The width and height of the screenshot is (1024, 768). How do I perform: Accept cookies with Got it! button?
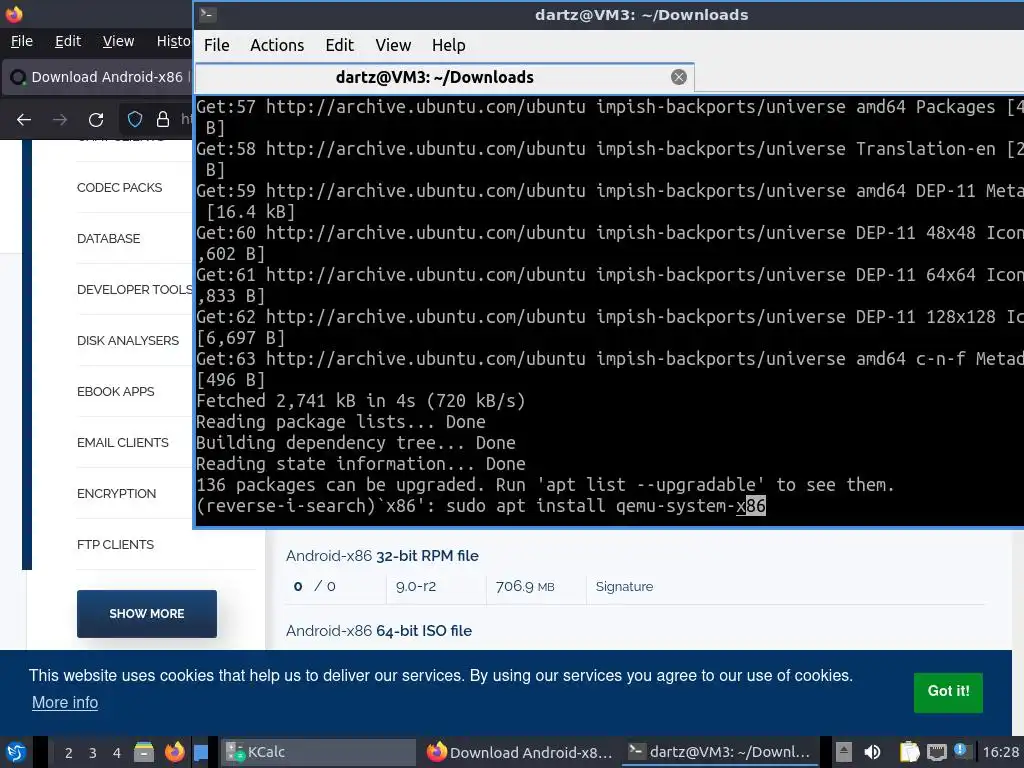[x=948, y=692]
